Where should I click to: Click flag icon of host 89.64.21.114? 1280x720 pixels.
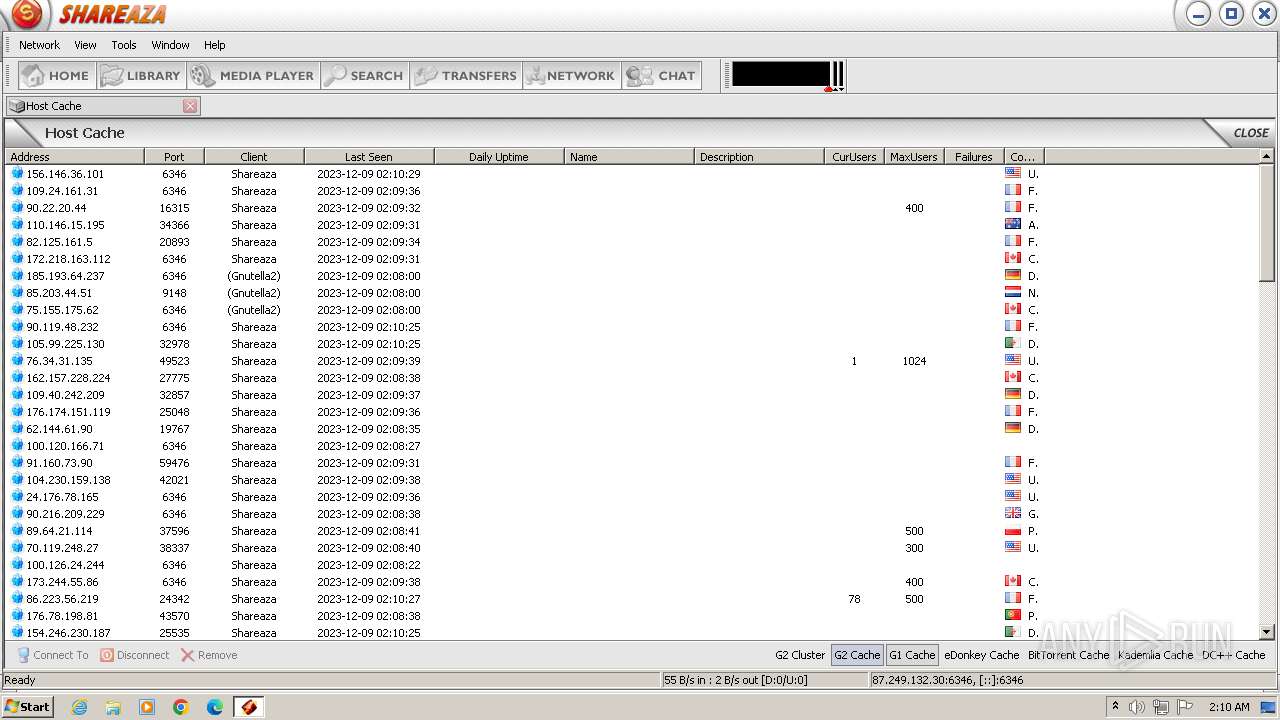(1013, 530)
